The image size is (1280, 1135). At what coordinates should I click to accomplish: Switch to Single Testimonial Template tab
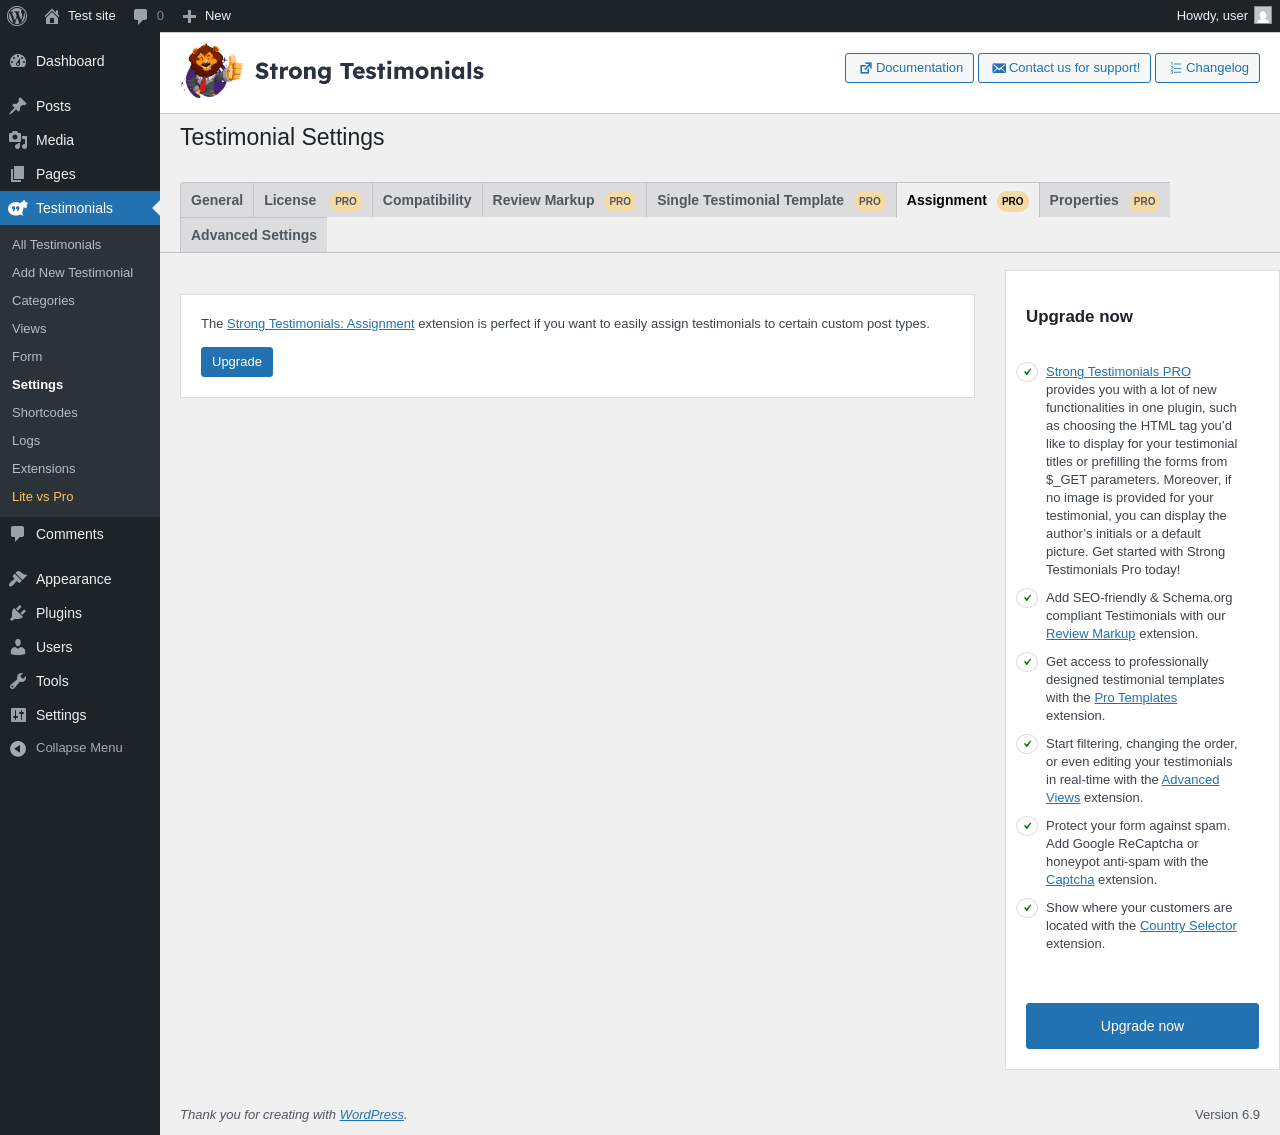(x=771, y=200)
